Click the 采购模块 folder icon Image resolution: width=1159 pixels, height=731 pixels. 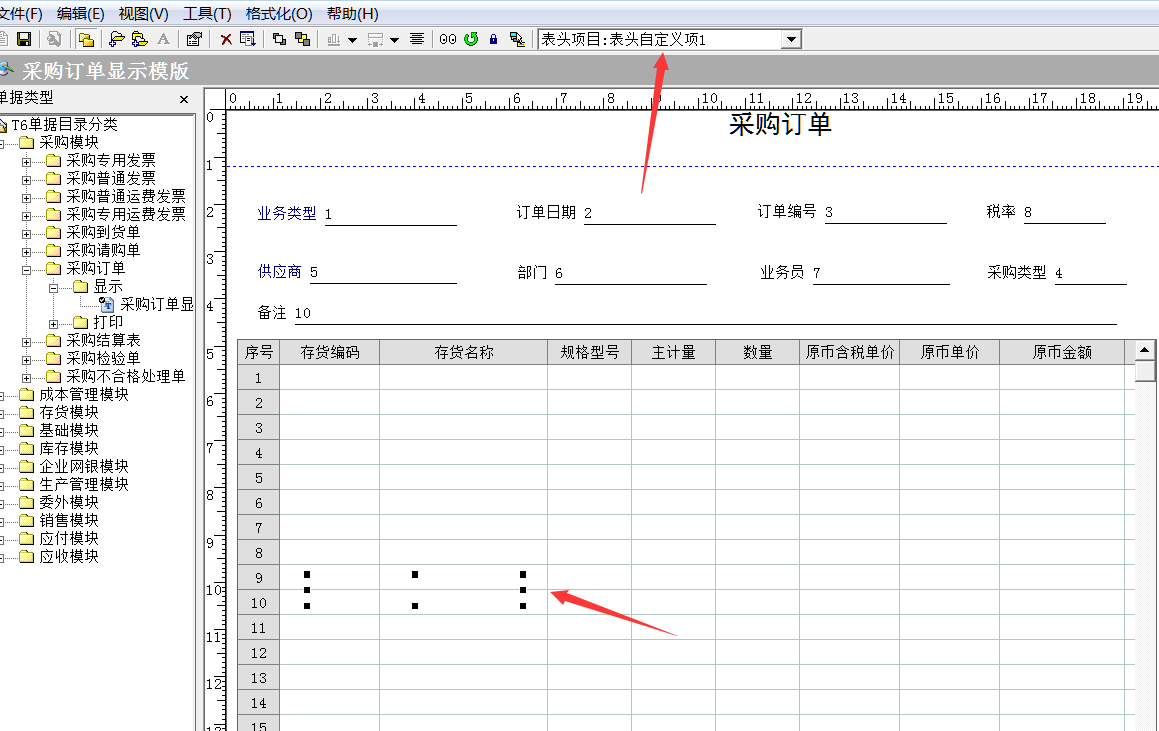click(x=27, y=142)
